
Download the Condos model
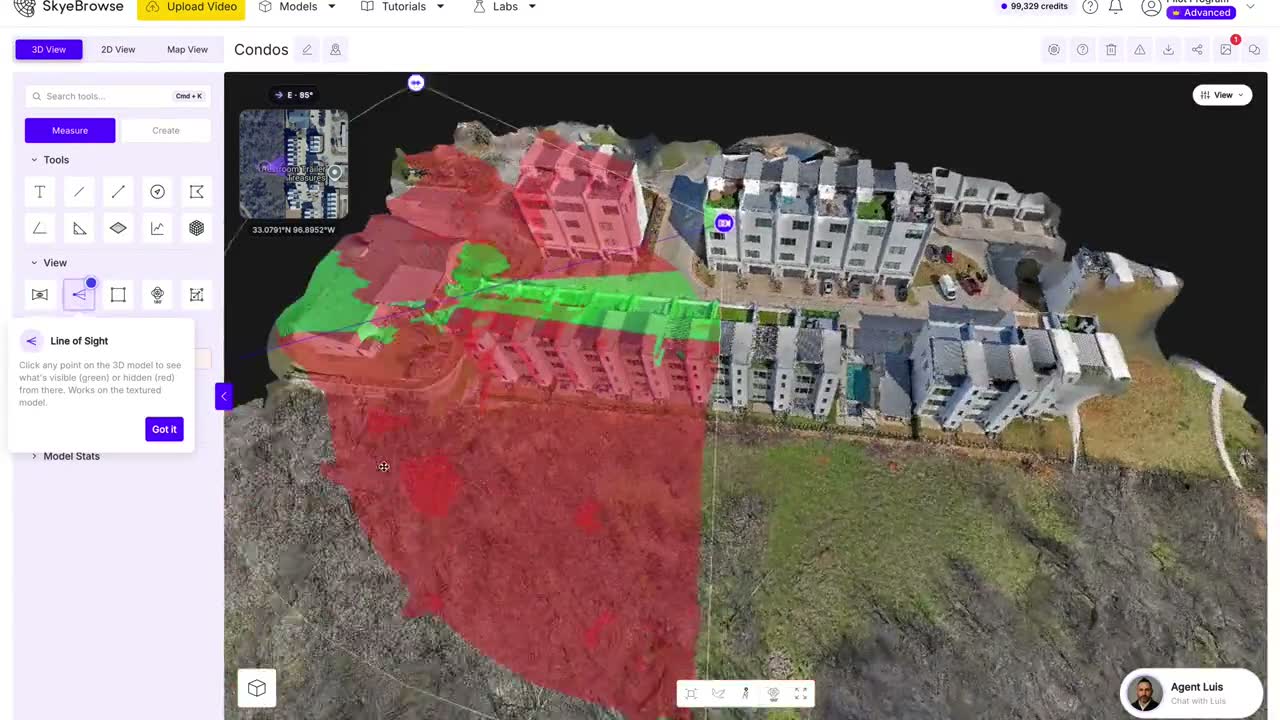point(1168,50)
